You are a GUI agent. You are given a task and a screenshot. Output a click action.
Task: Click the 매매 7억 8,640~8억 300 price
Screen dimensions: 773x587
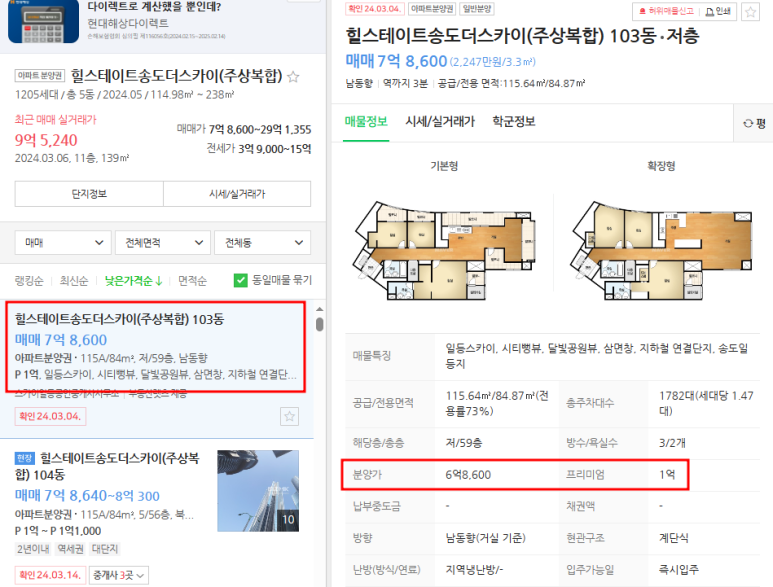pyautogui.click(x=87, y=496)
